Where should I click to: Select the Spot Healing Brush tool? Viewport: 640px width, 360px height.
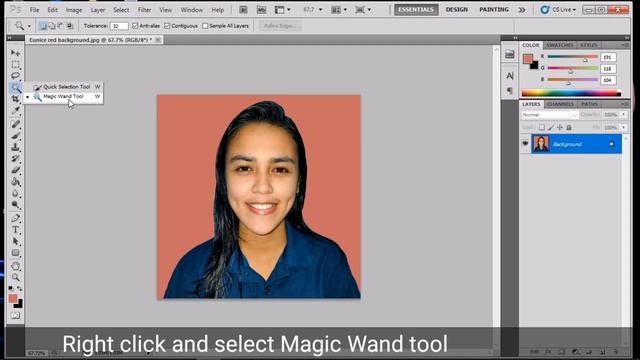(16, 124)
